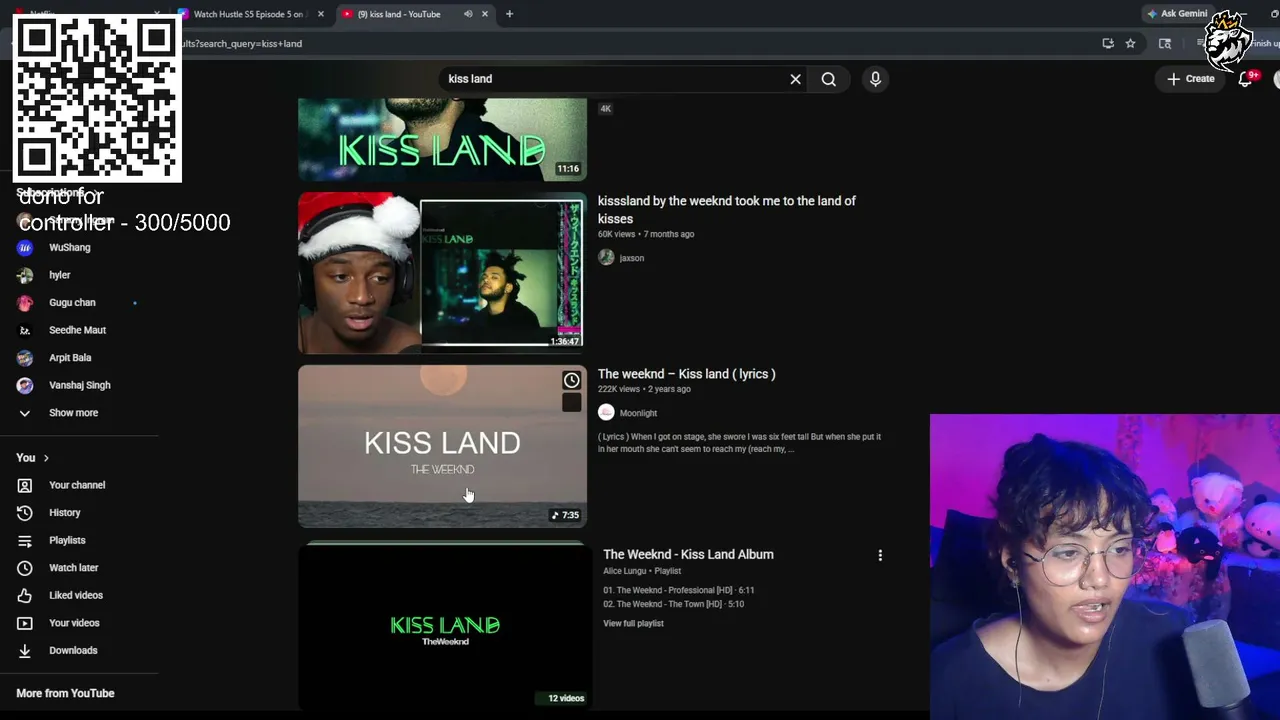Click the Your channel person icon
The width and height of the screenshot is (1280, 720).
[25, 485]
